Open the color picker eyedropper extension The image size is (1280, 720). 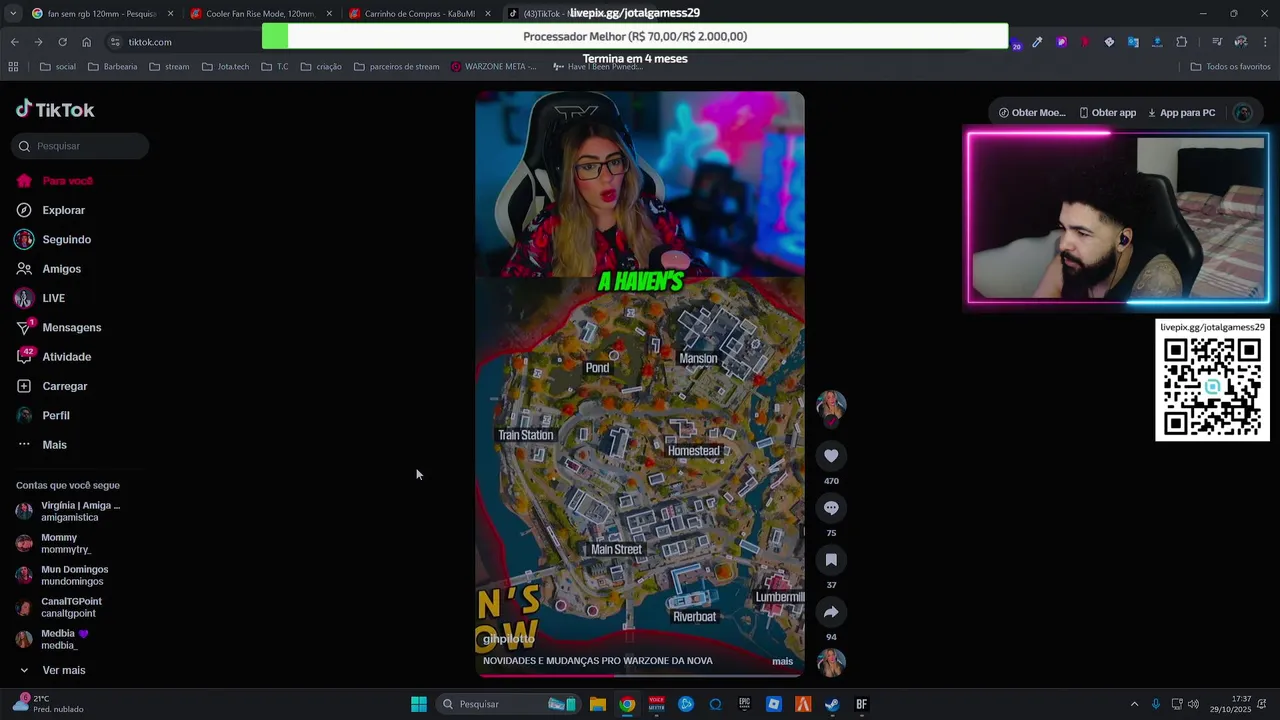point(1037,42)
